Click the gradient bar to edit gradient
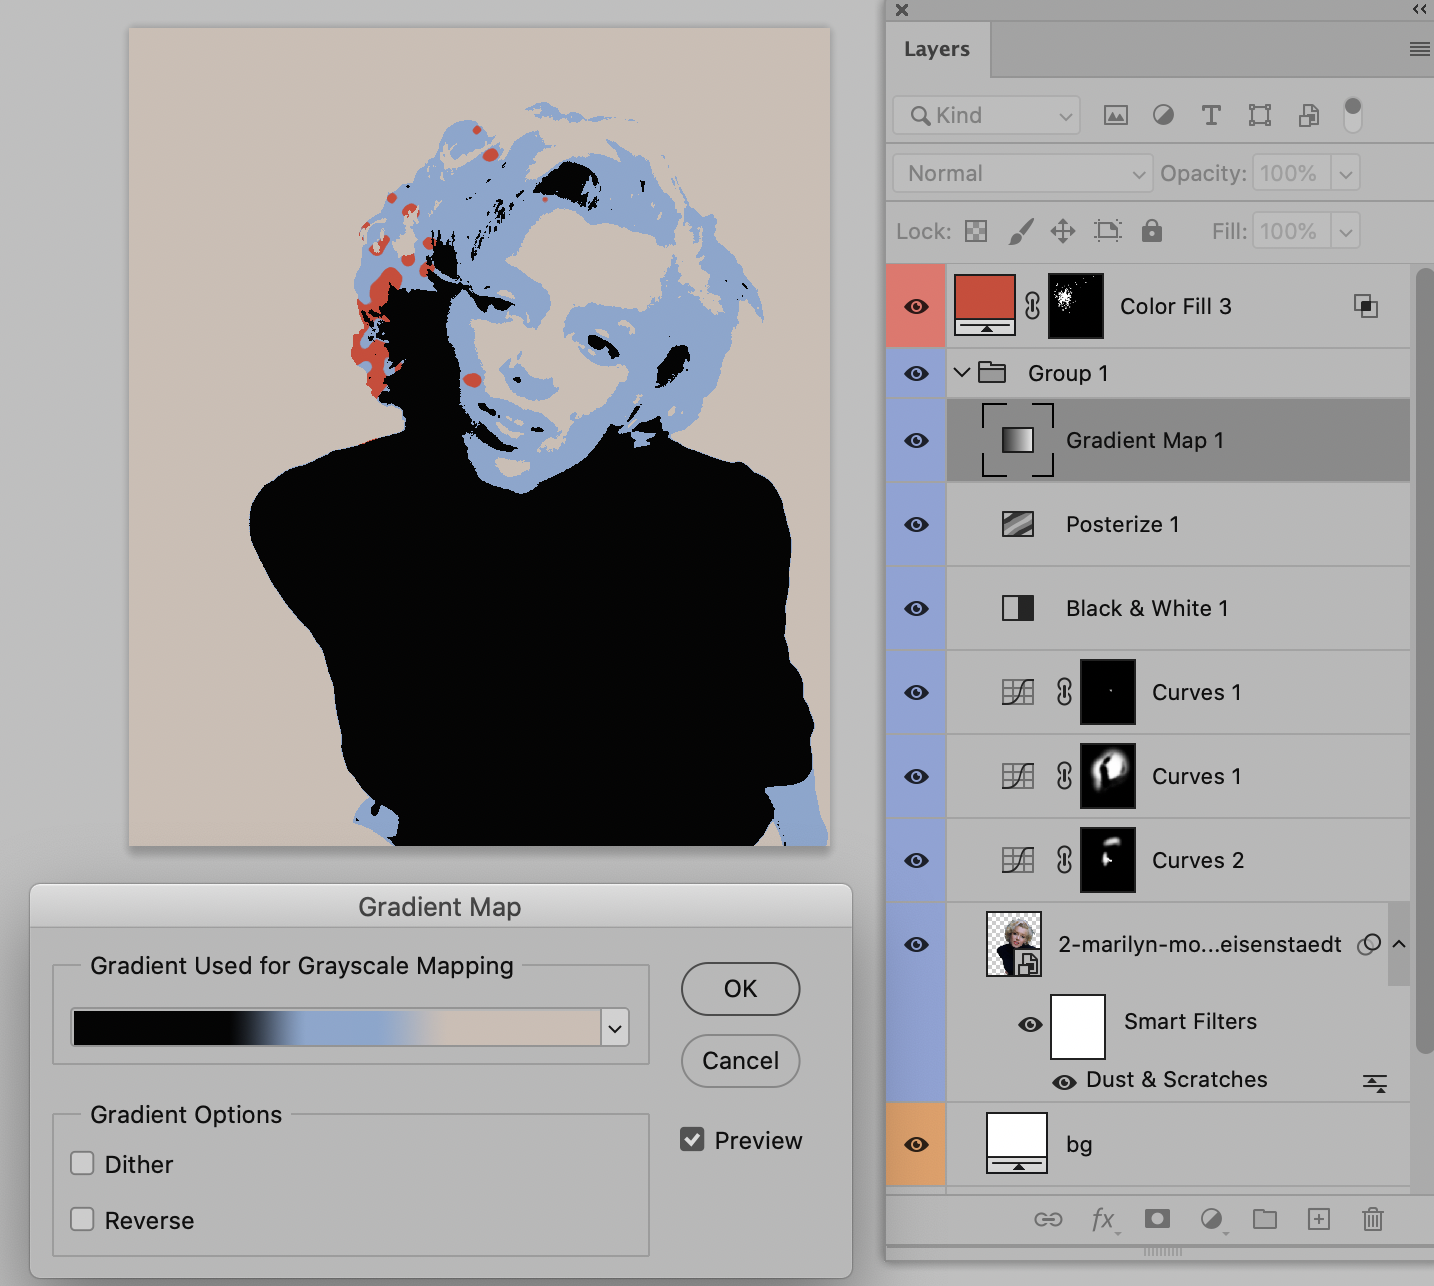 (337, 1027)
